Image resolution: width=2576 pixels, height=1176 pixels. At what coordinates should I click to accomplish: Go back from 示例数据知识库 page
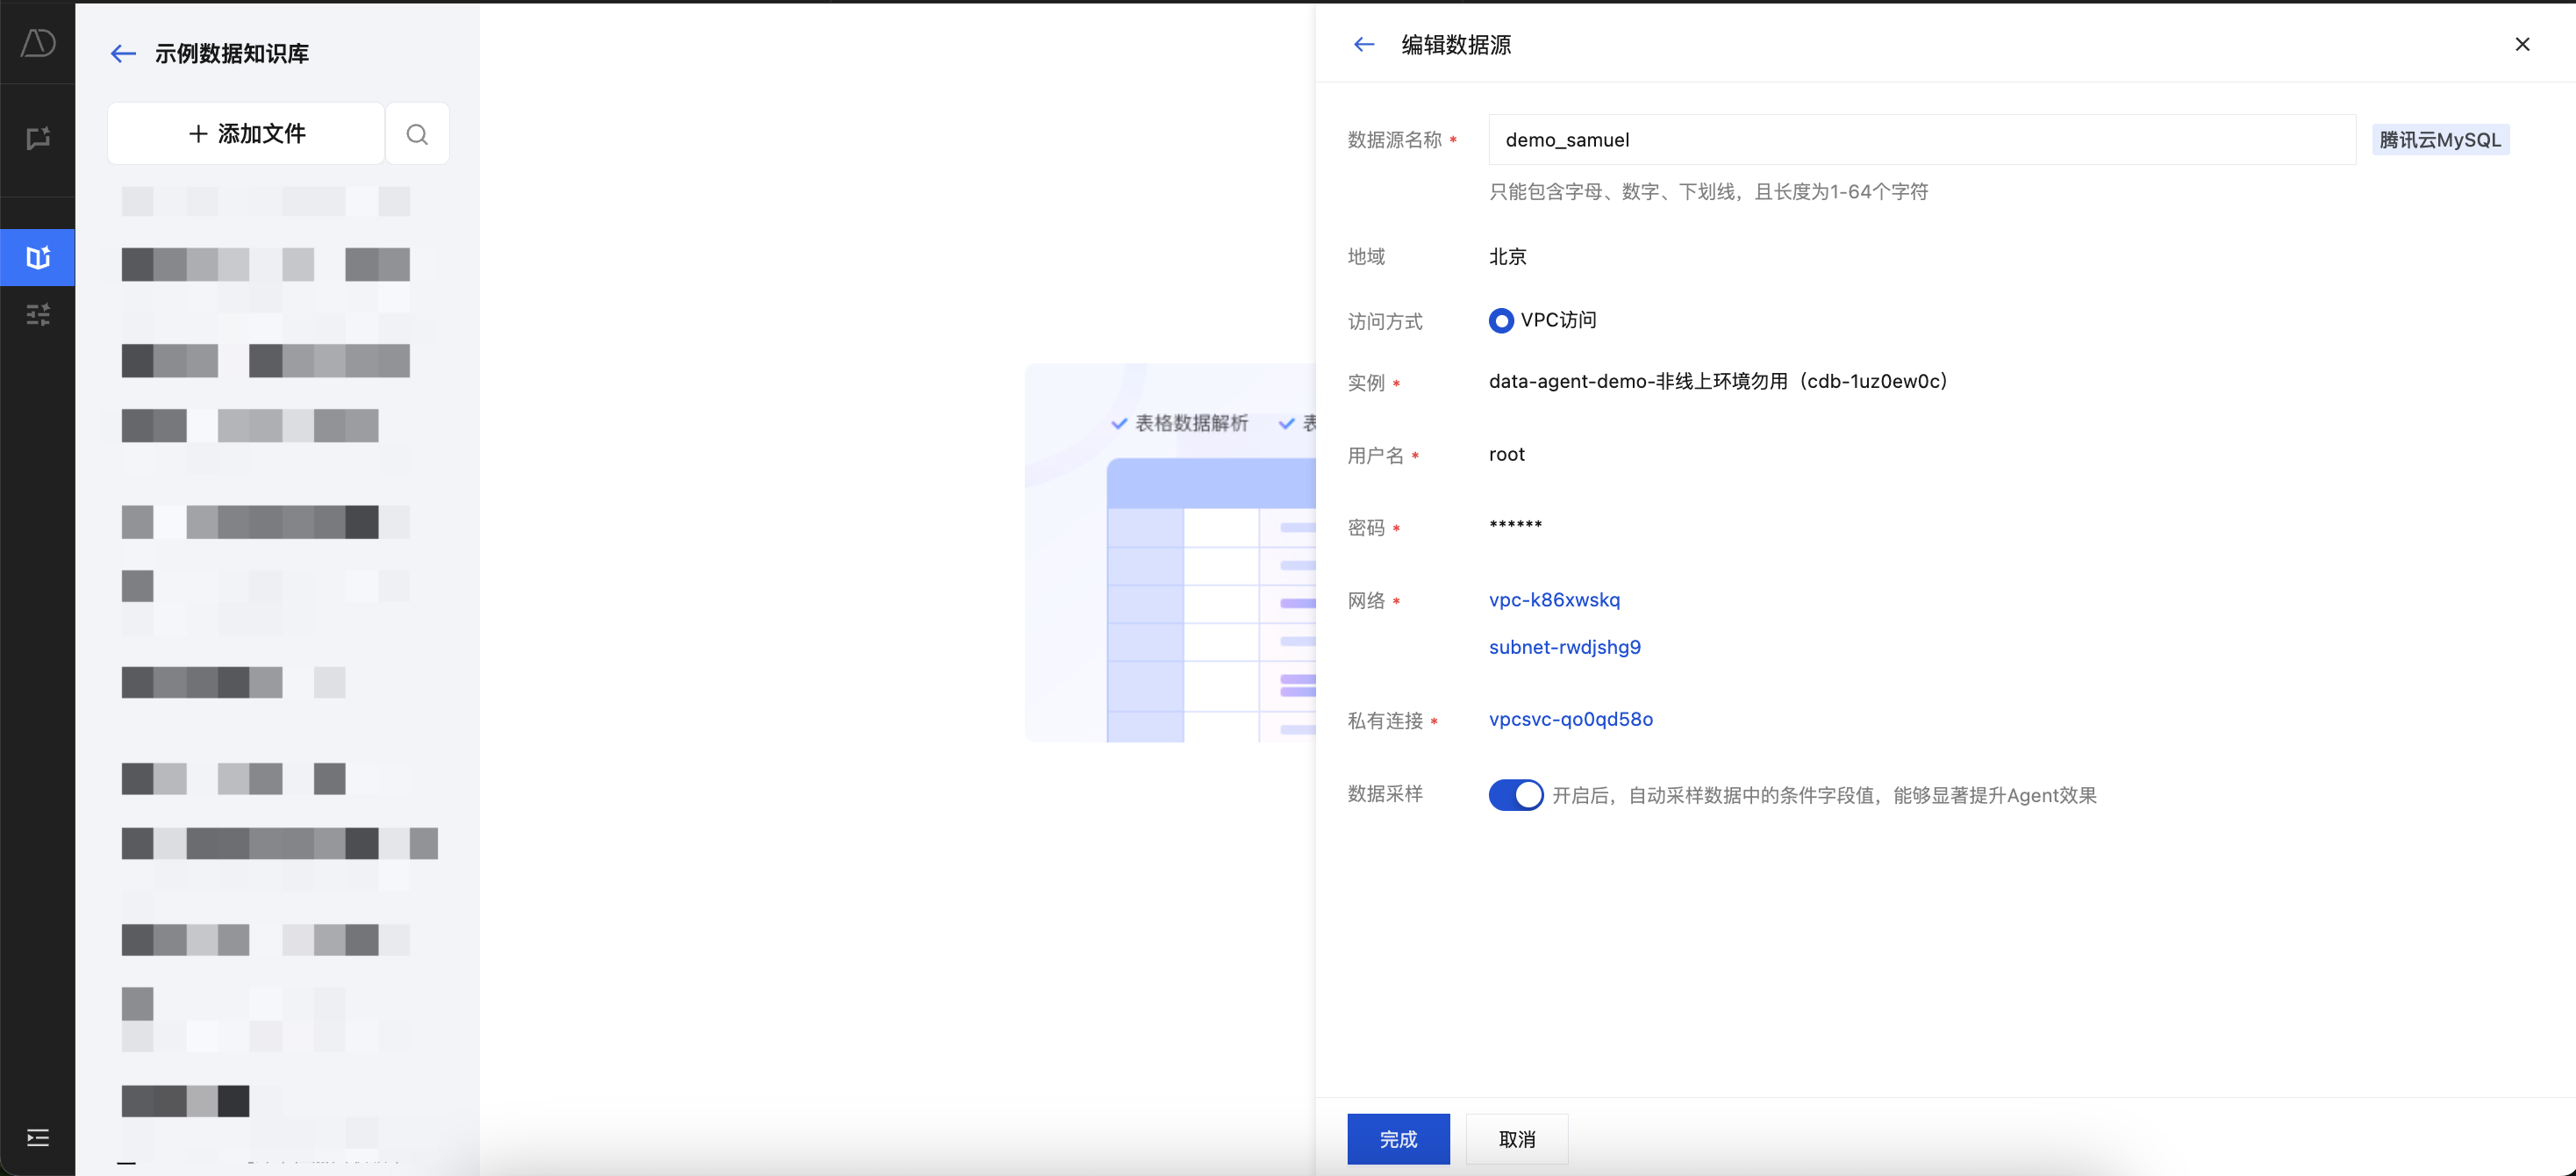pos(123,54)
